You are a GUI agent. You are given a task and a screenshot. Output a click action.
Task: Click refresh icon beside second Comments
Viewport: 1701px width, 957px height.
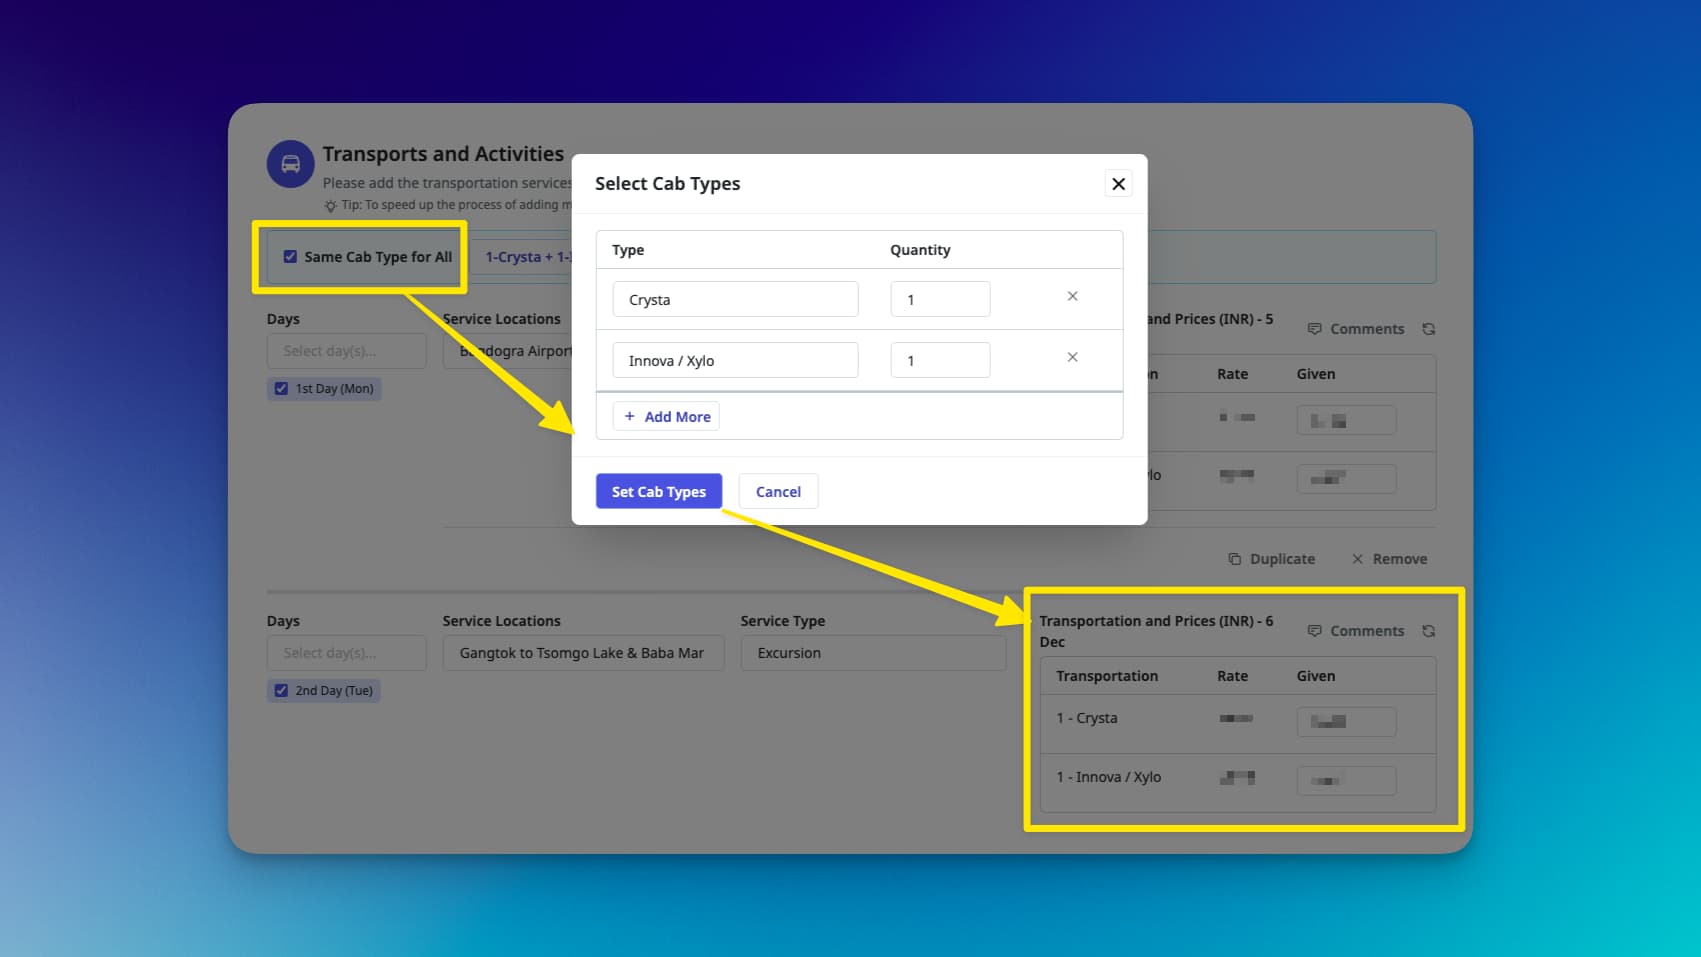(x=1428, y=631)
